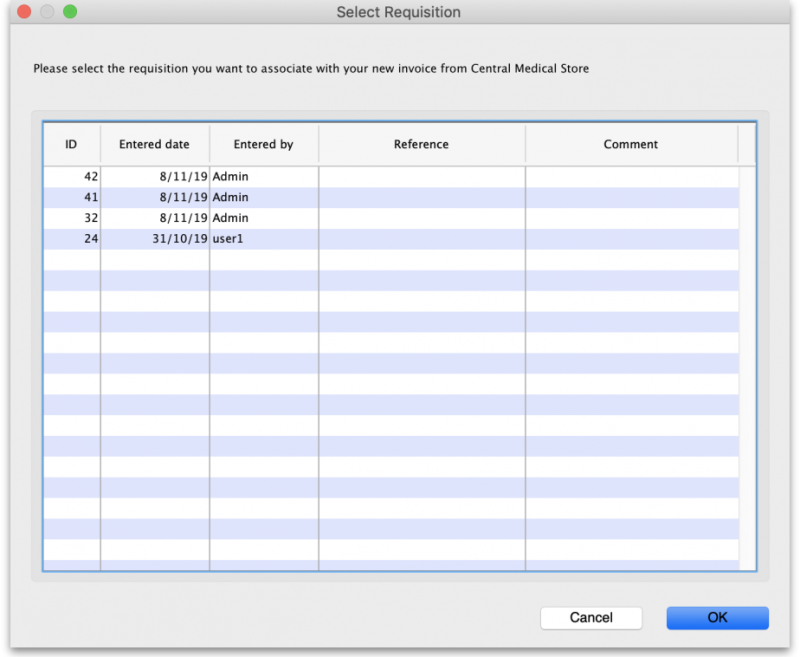Click the green zoom traffic light button

click(68, 12)
